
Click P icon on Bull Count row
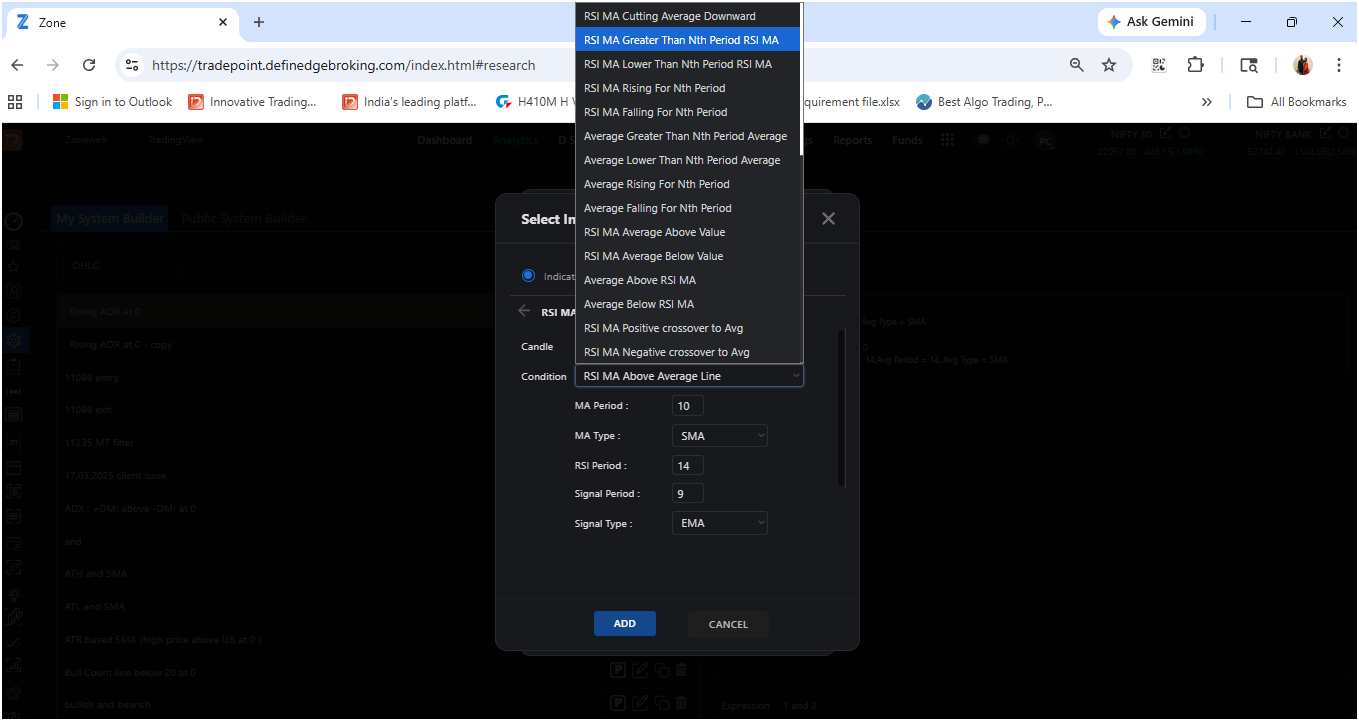click(619, 671)
